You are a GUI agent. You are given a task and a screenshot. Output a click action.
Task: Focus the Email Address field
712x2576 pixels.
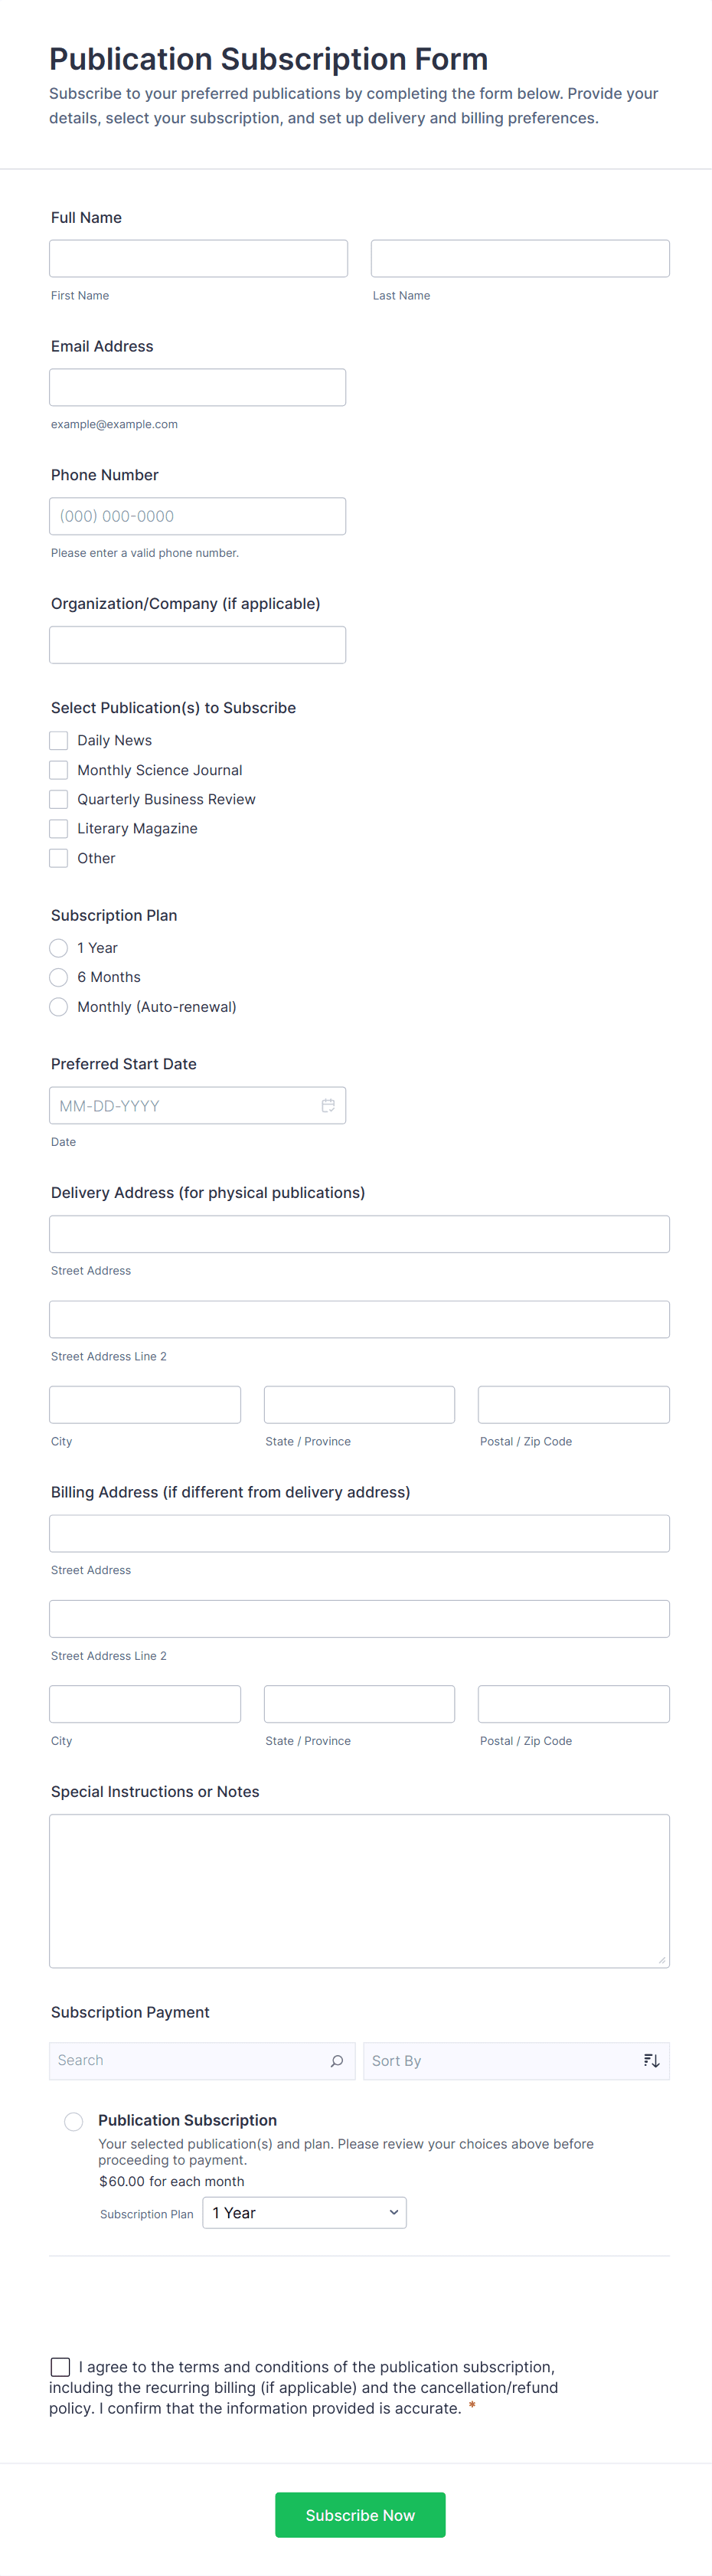click(x=197, y=387)
